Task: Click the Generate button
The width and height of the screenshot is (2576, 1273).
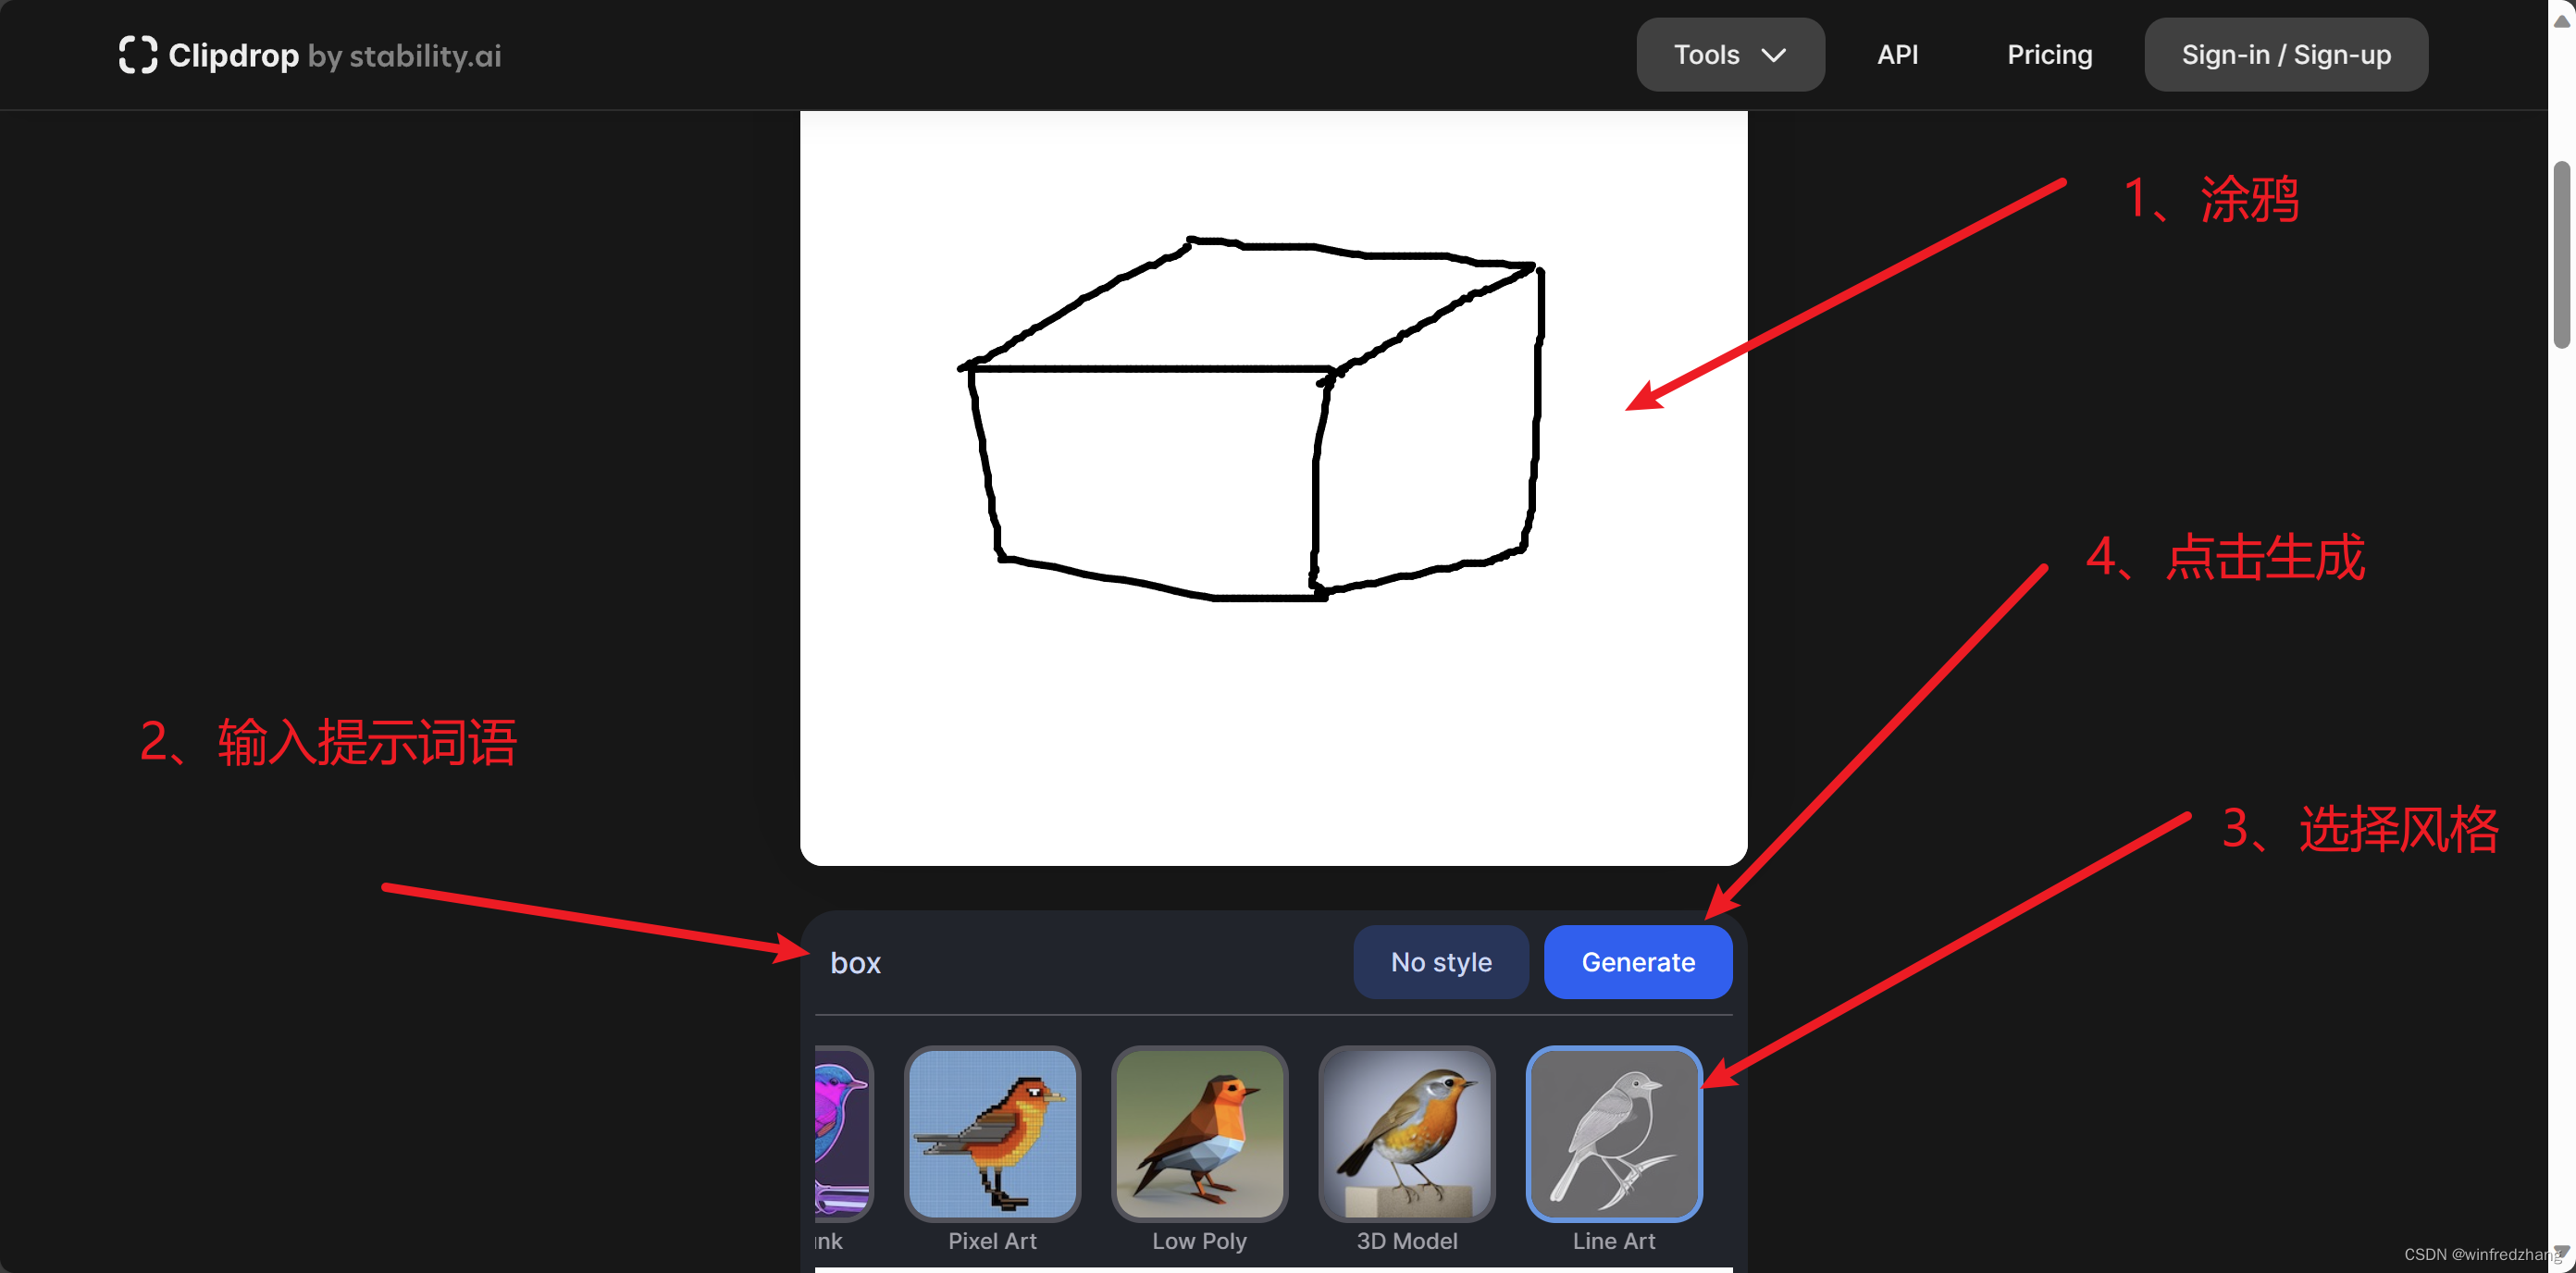Action: tap(1638, 961)
